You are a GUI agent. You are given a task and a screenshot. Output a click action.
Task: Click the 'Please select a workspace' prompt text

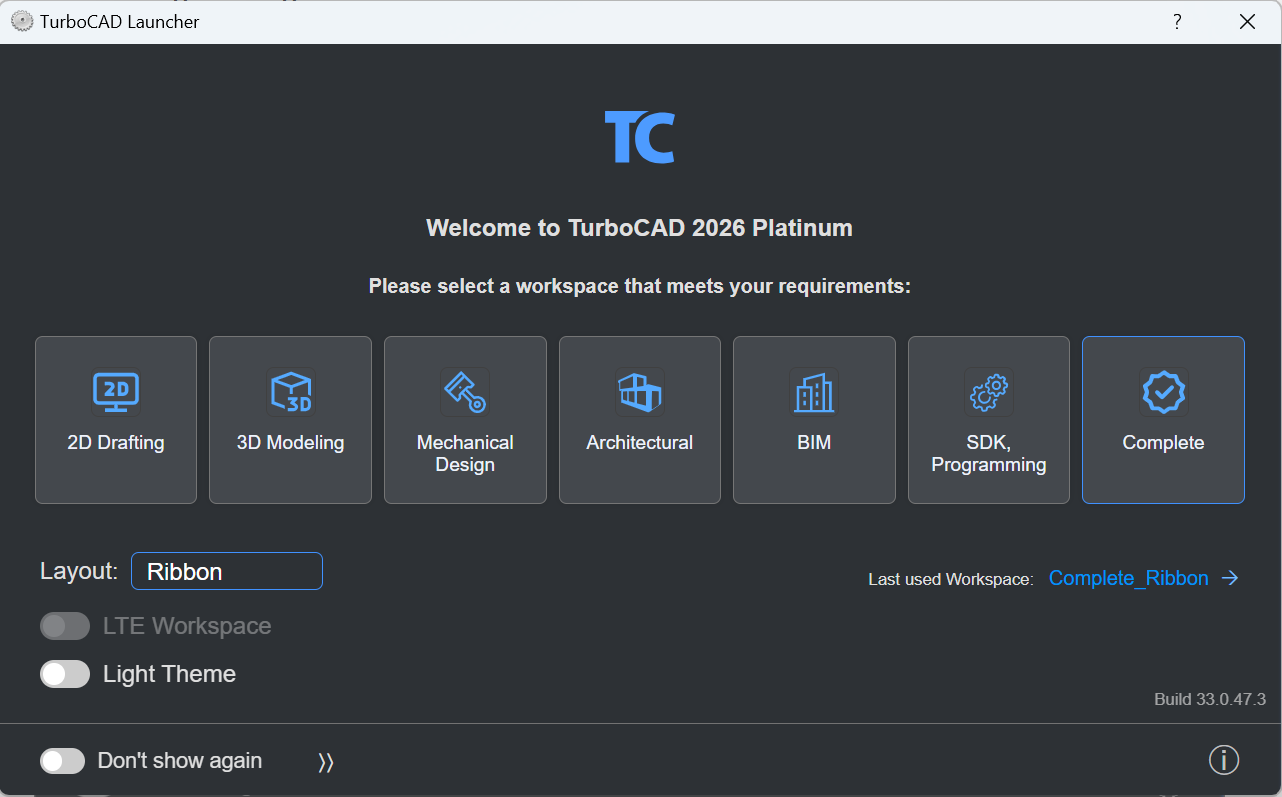640,286
